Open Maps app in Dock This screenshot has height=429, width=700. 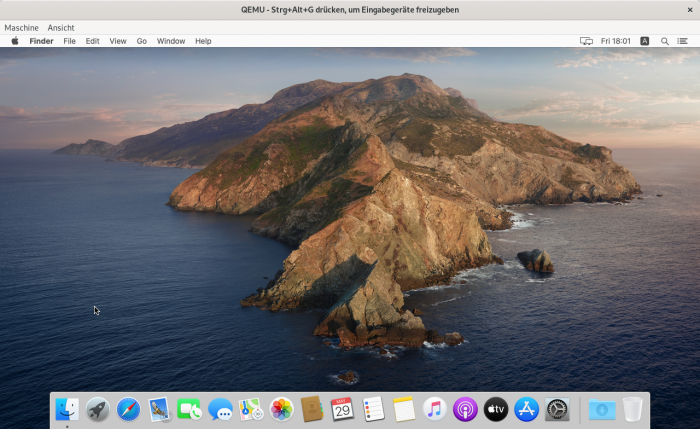251,409
